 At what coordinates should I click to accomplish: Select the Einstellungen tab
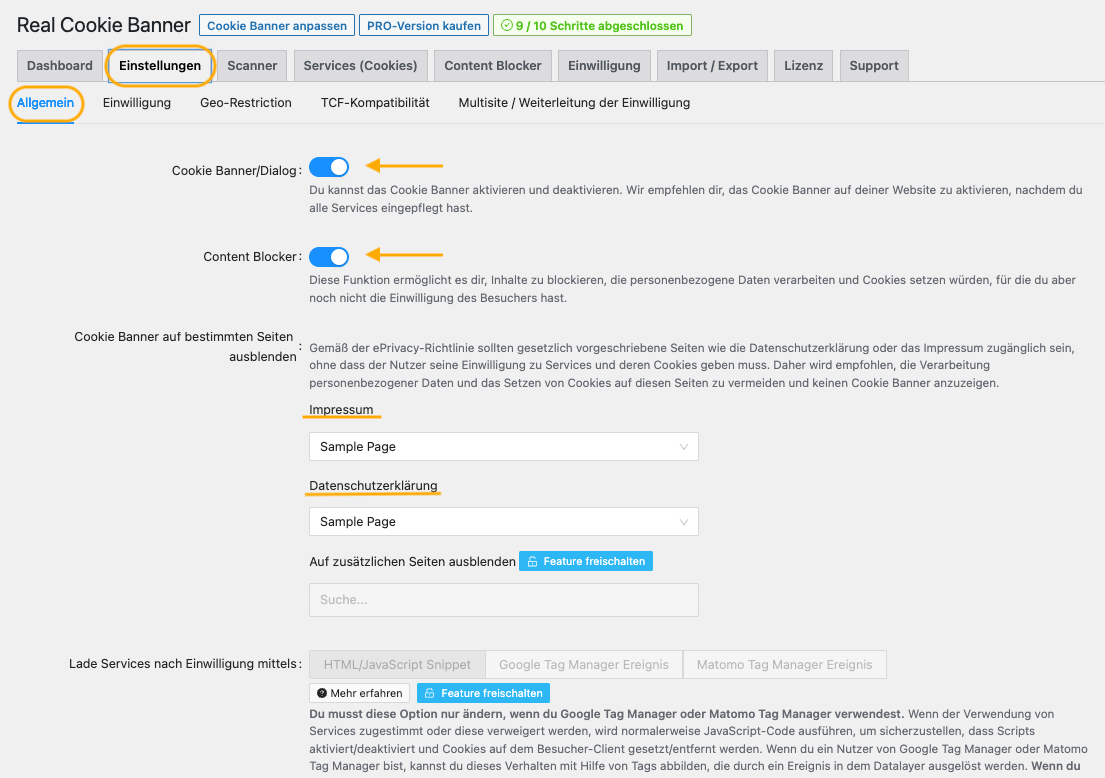tap(160, 66)
